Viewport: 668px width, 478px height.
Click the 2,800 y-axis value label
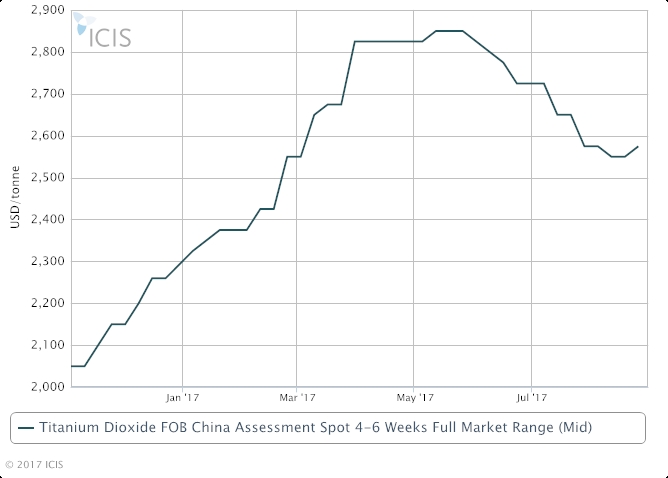click(49, 52)
